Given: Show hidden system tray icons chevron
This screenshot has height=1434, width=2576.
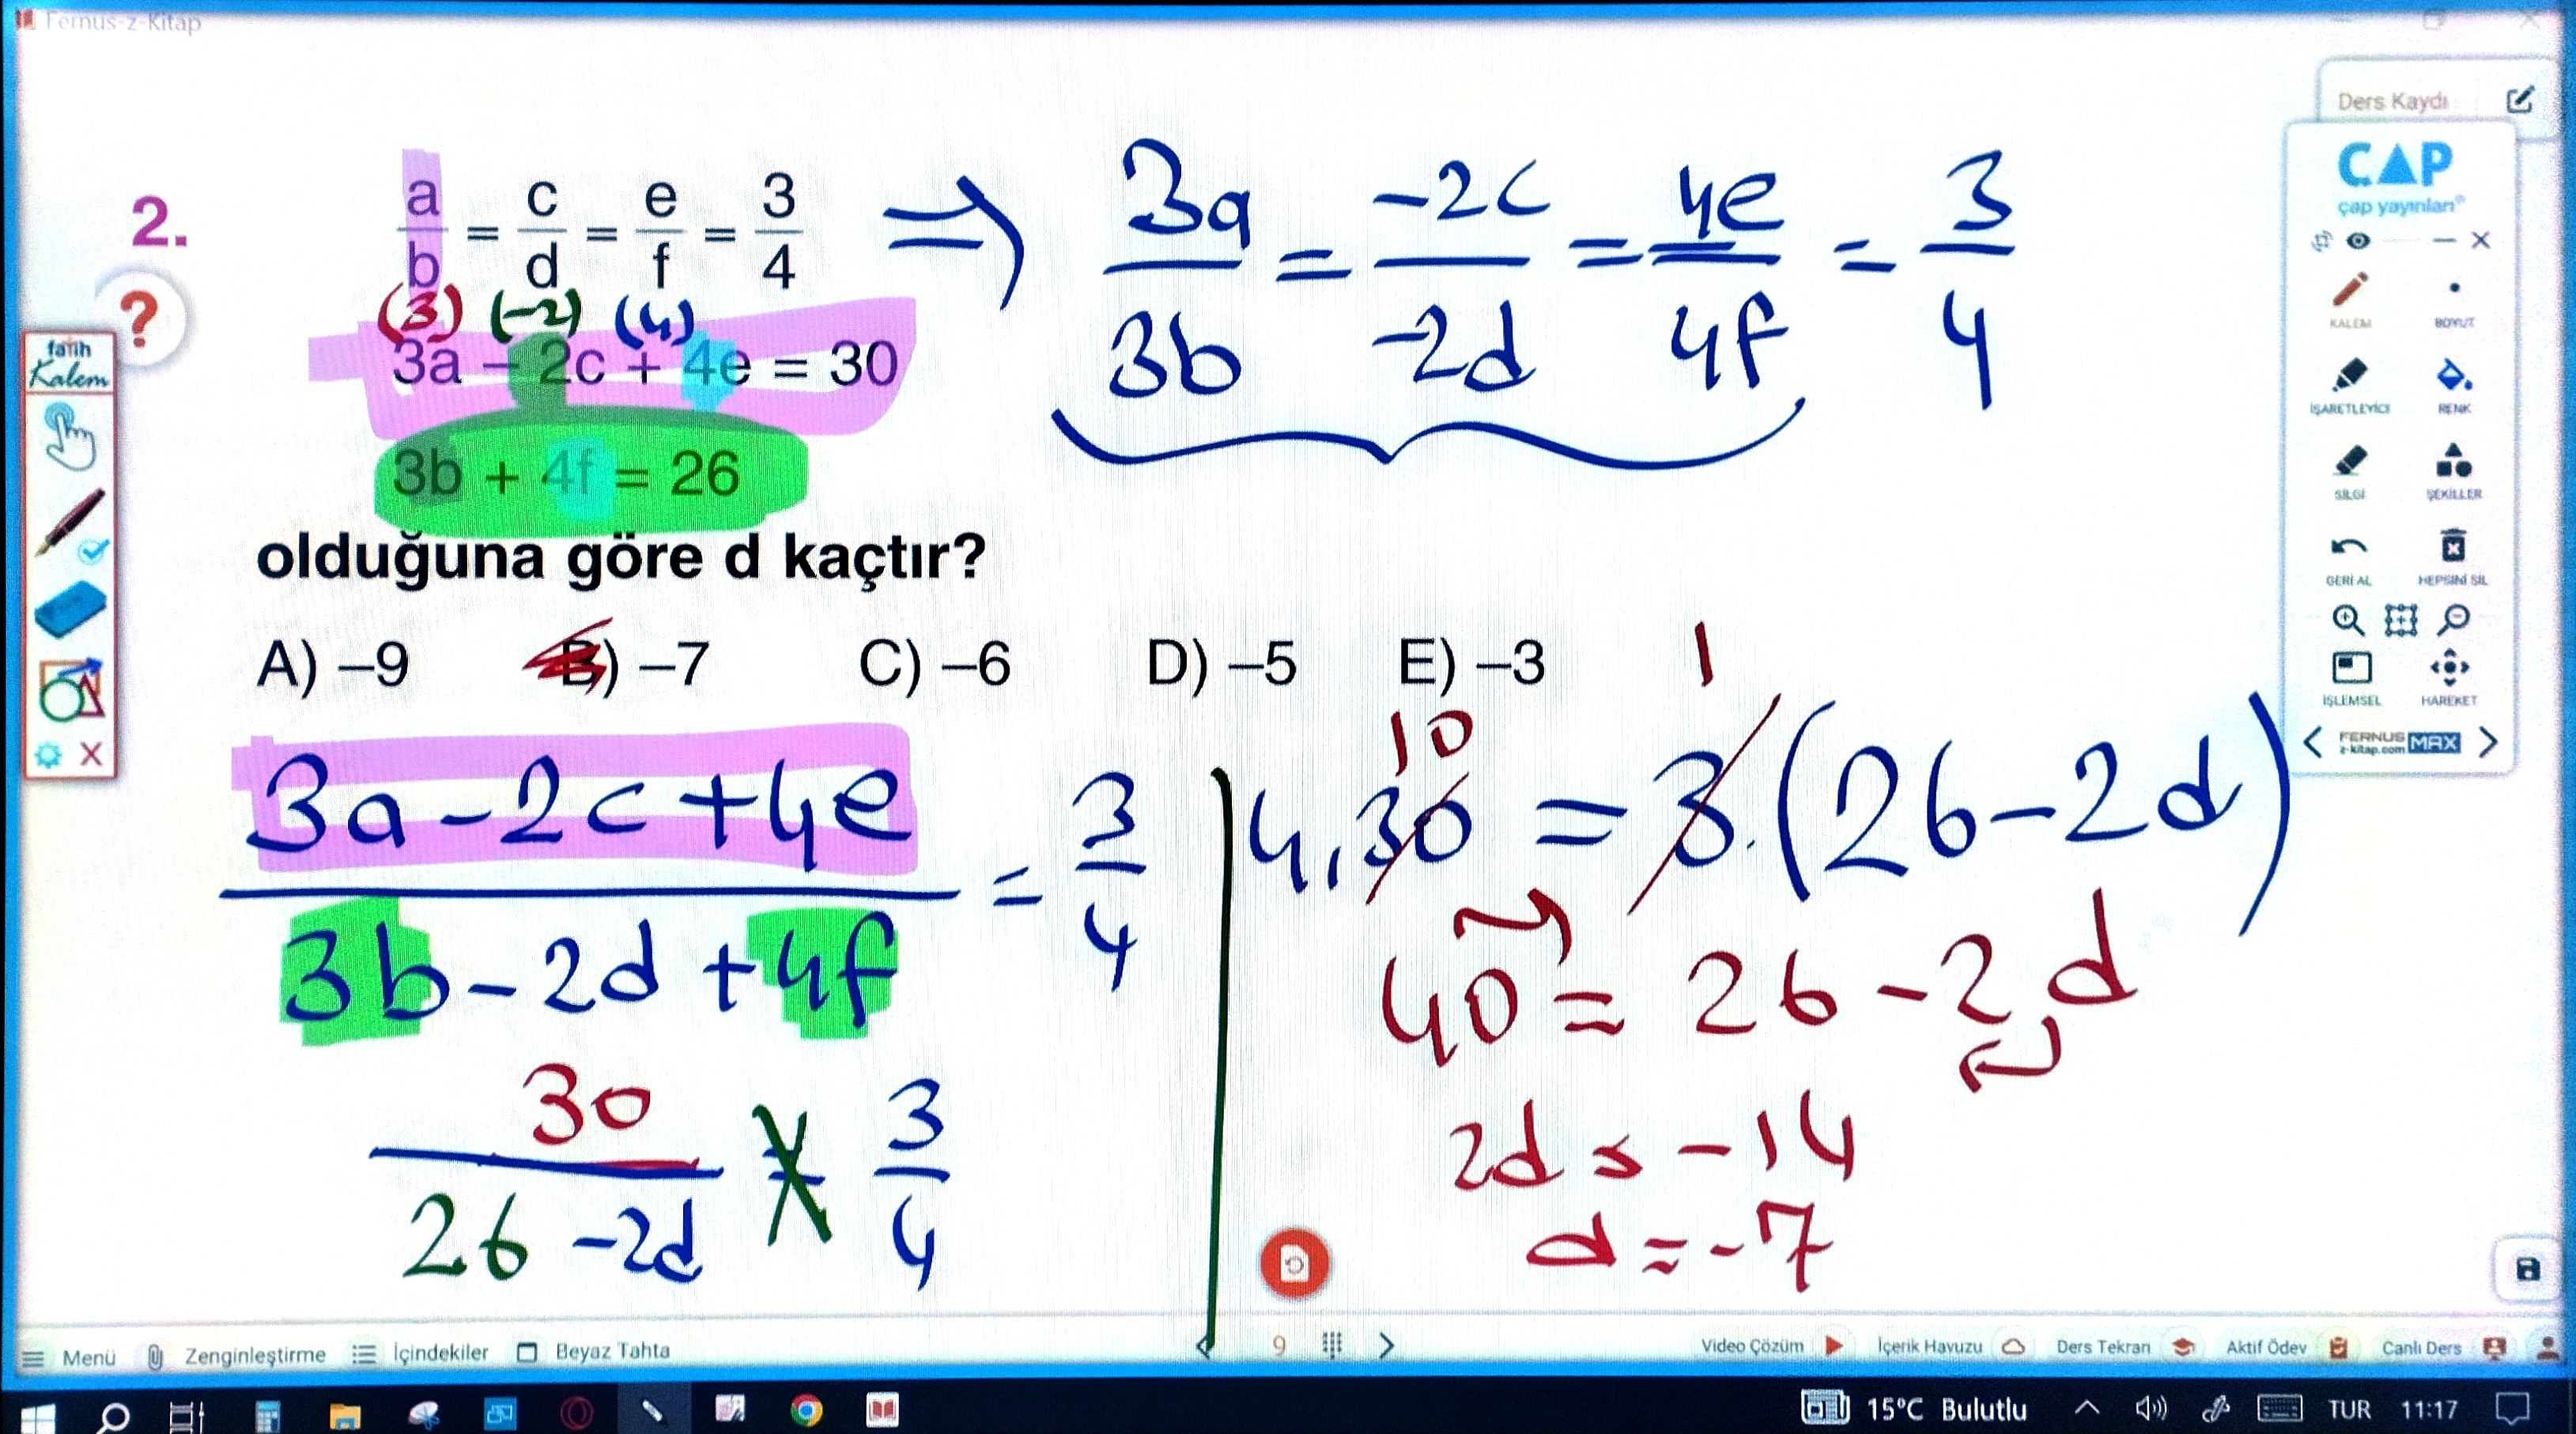Looking at the screenshot, I should pyautogui.click(x=2086, y=1408).
